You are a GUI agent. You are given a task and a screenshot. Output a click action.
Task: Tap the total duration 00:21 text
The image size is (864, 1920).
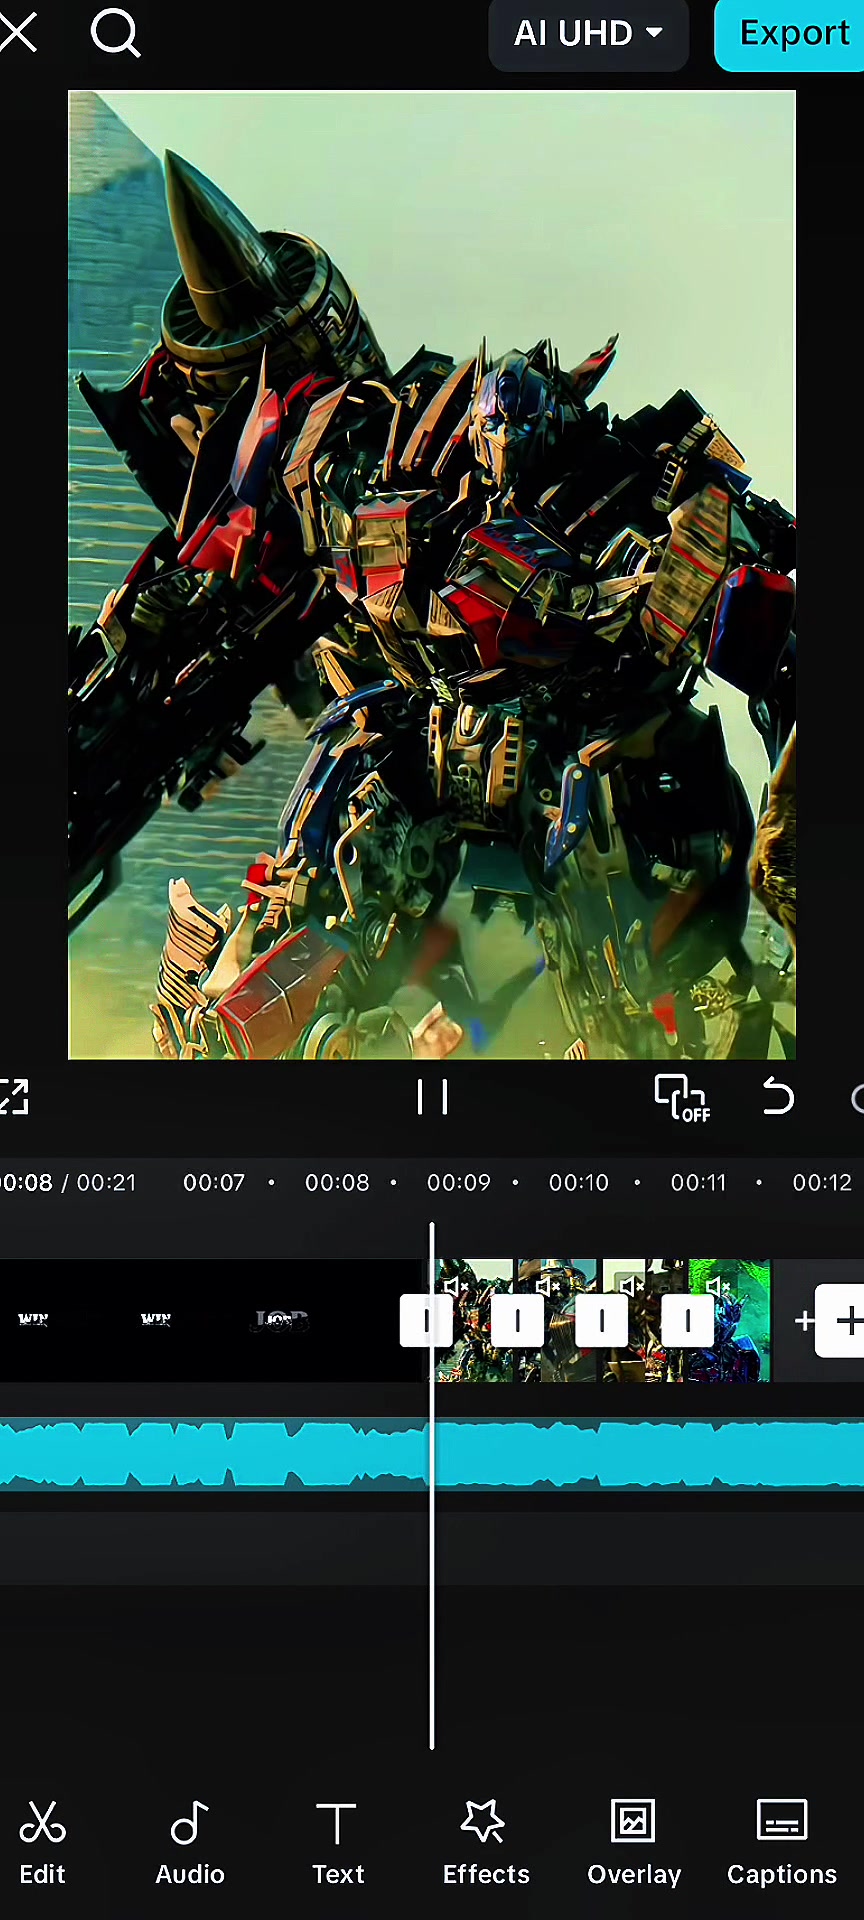106,1182
